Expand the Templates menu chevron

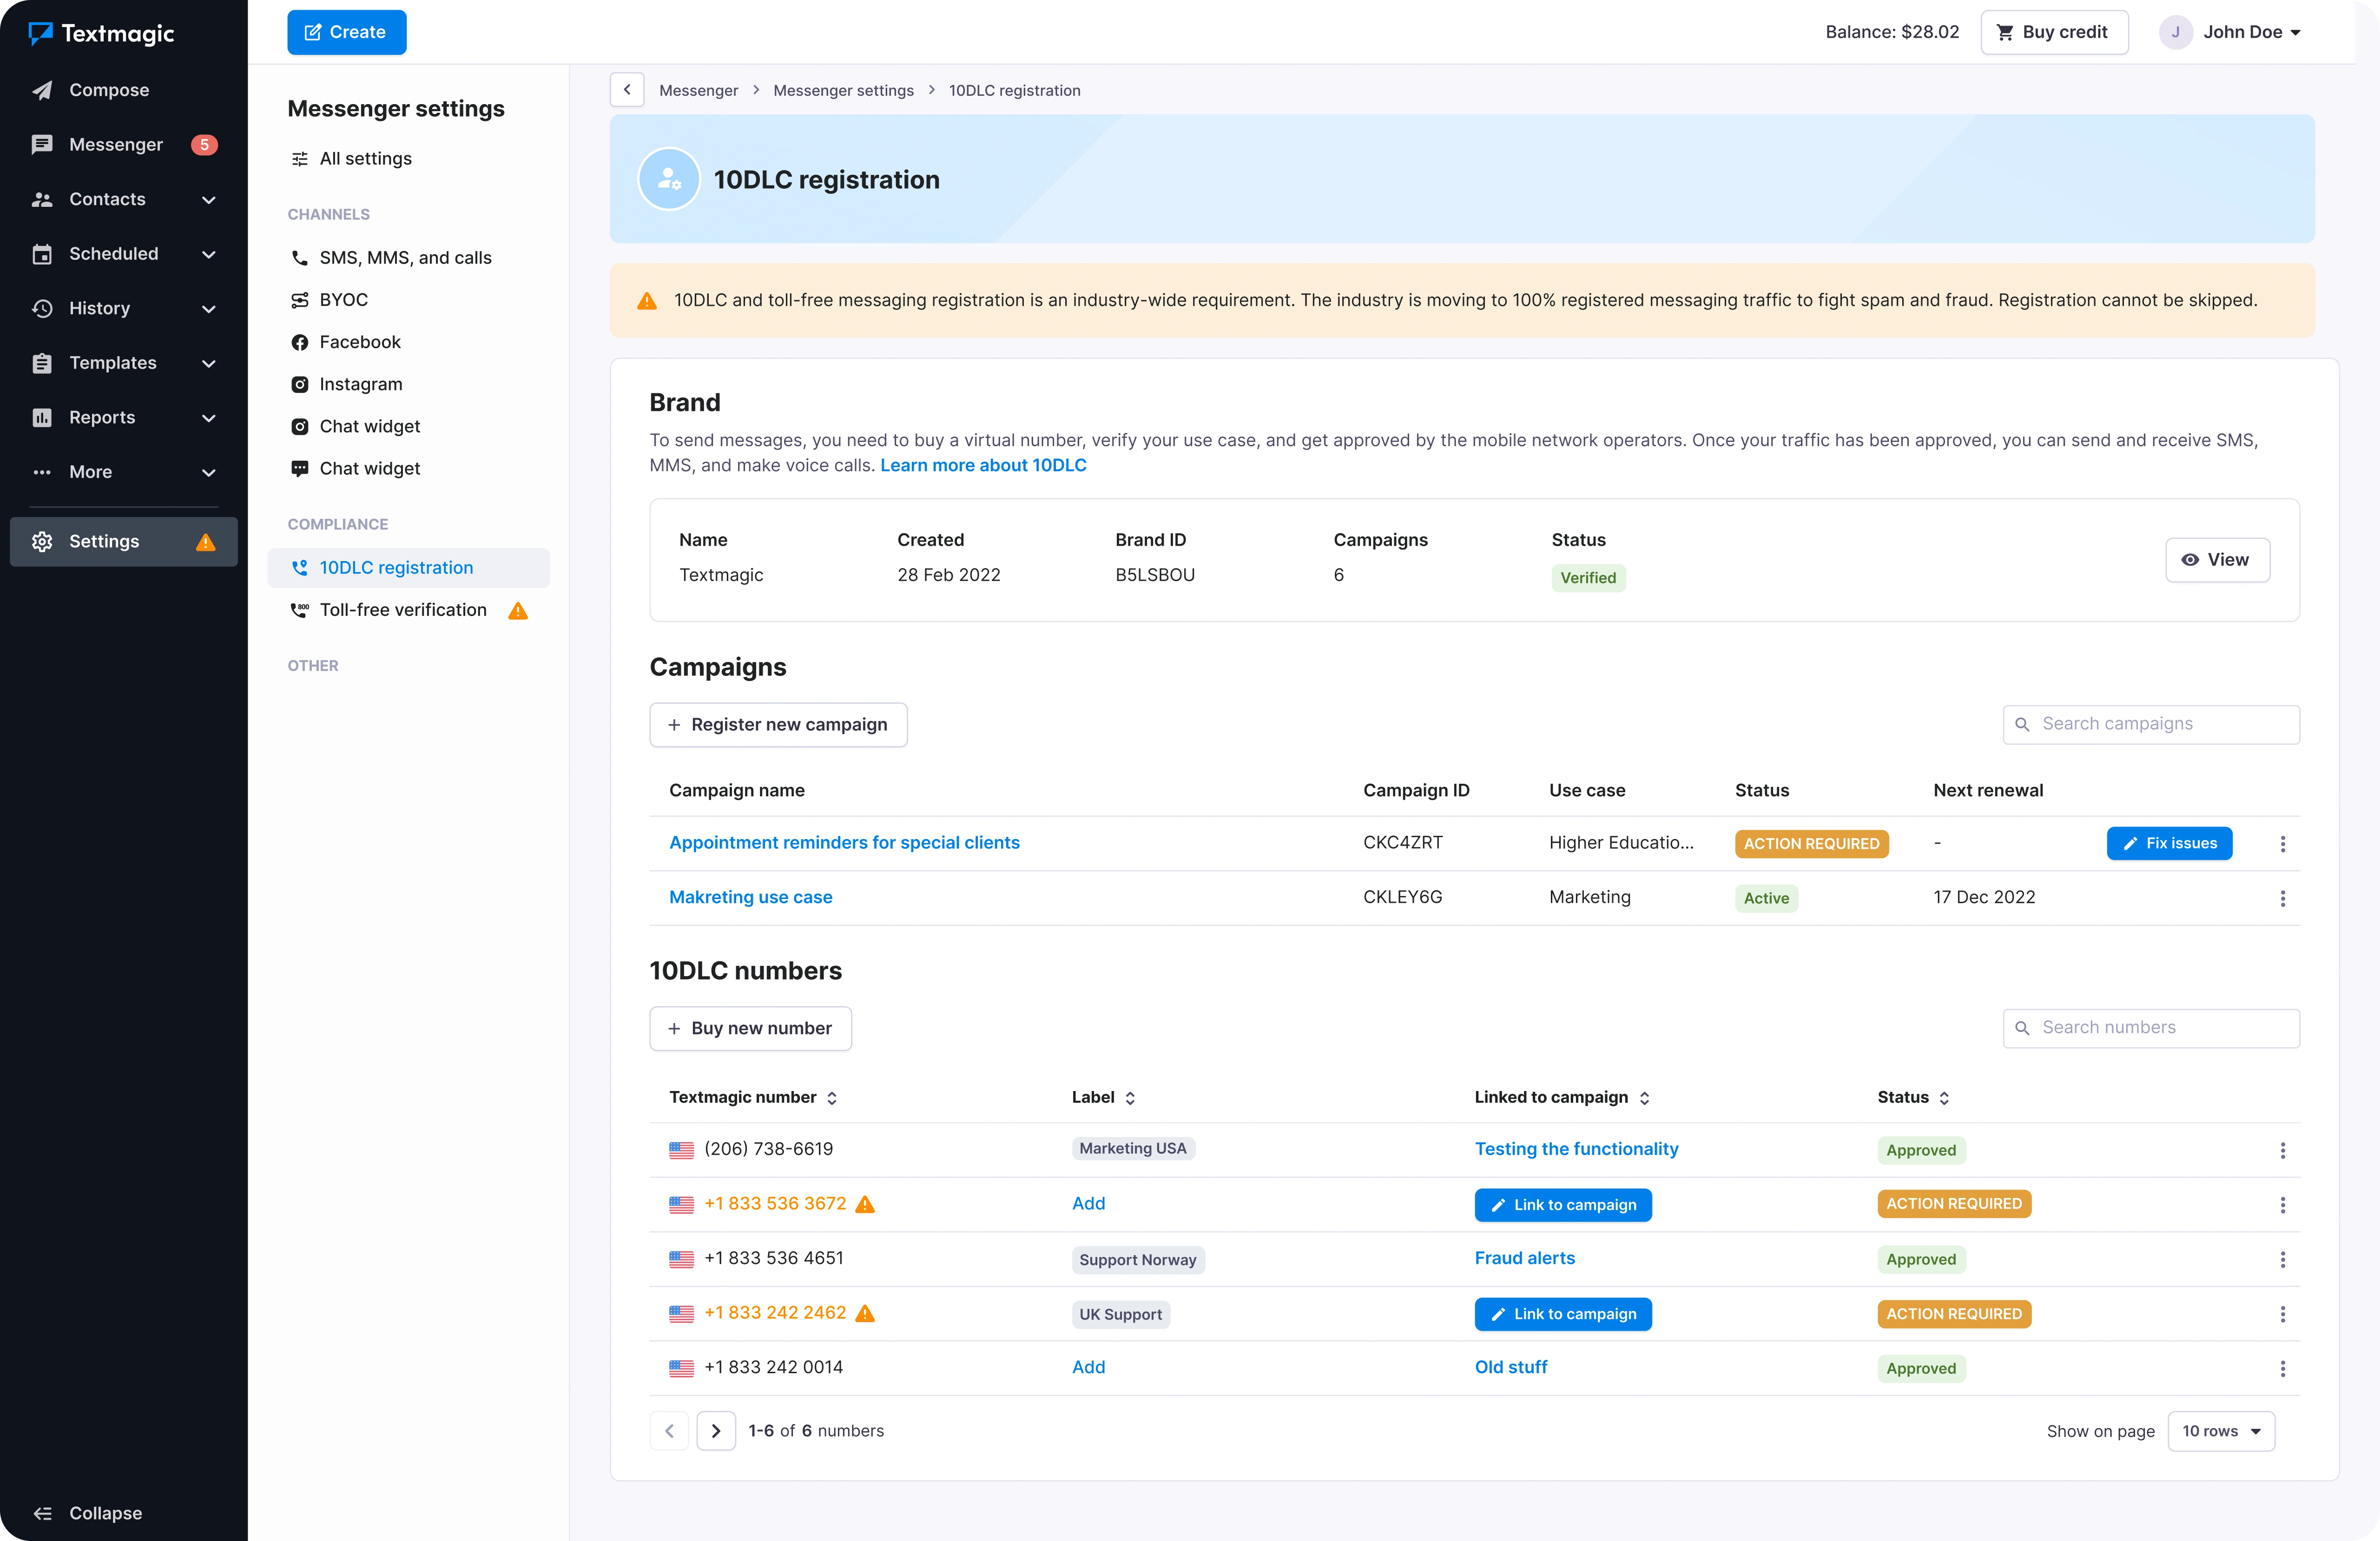209,363
